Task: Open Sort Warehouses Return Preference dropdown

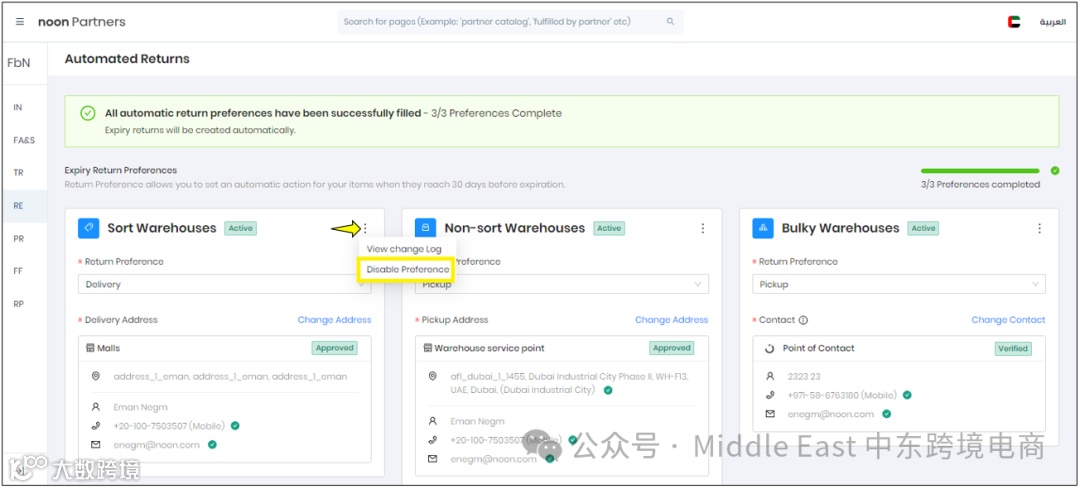Action: (225, 284)
